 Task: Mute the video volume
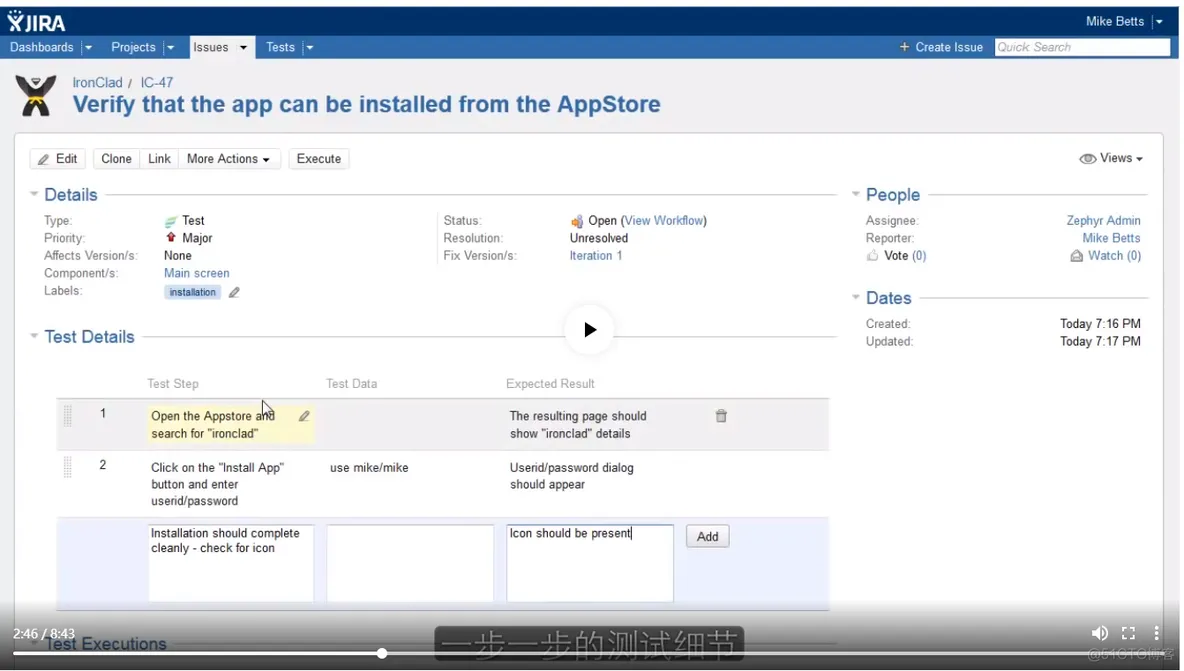[x=1099, y=633]
